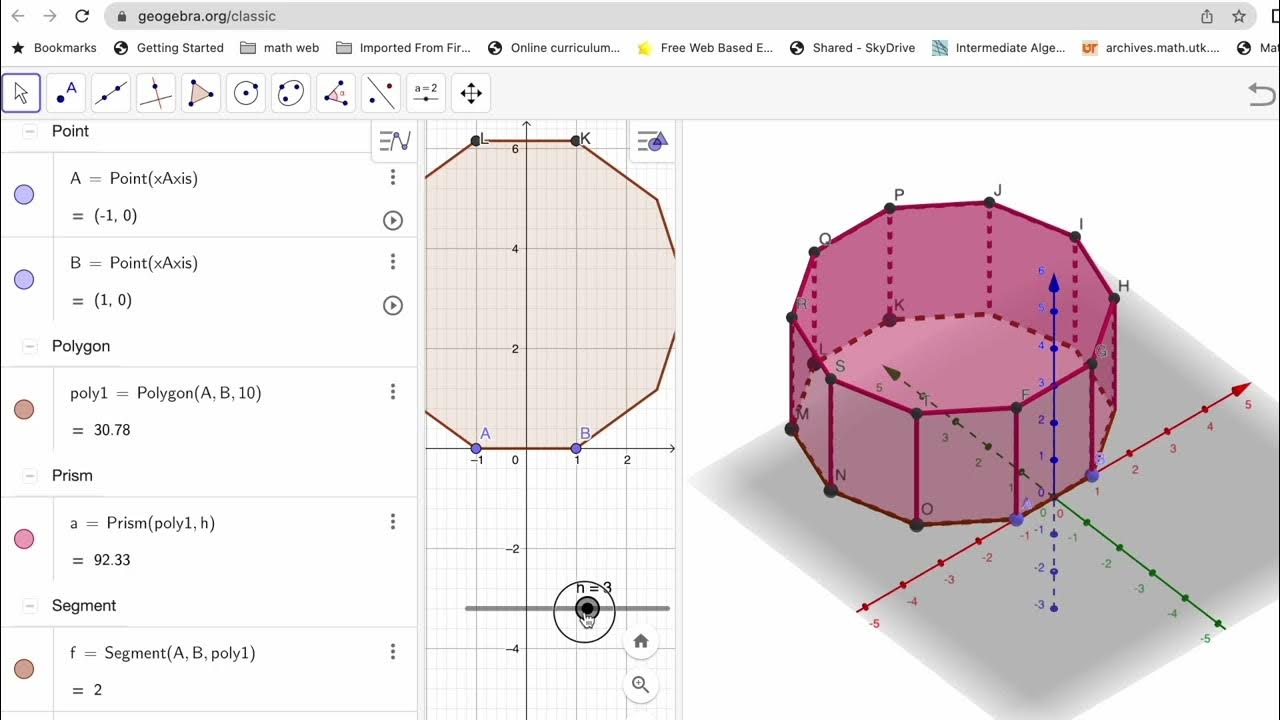Screen dimensions: 1280x720
Task: Toggle visibility of segment f
Action: click(24, 669)
